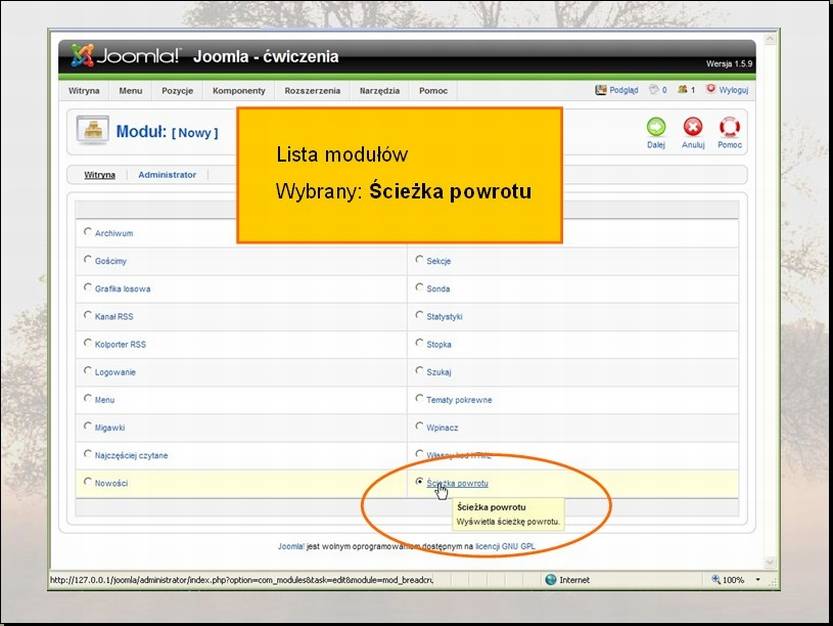
Task: Select the Kanał RSS radio button
Action: 88,315
